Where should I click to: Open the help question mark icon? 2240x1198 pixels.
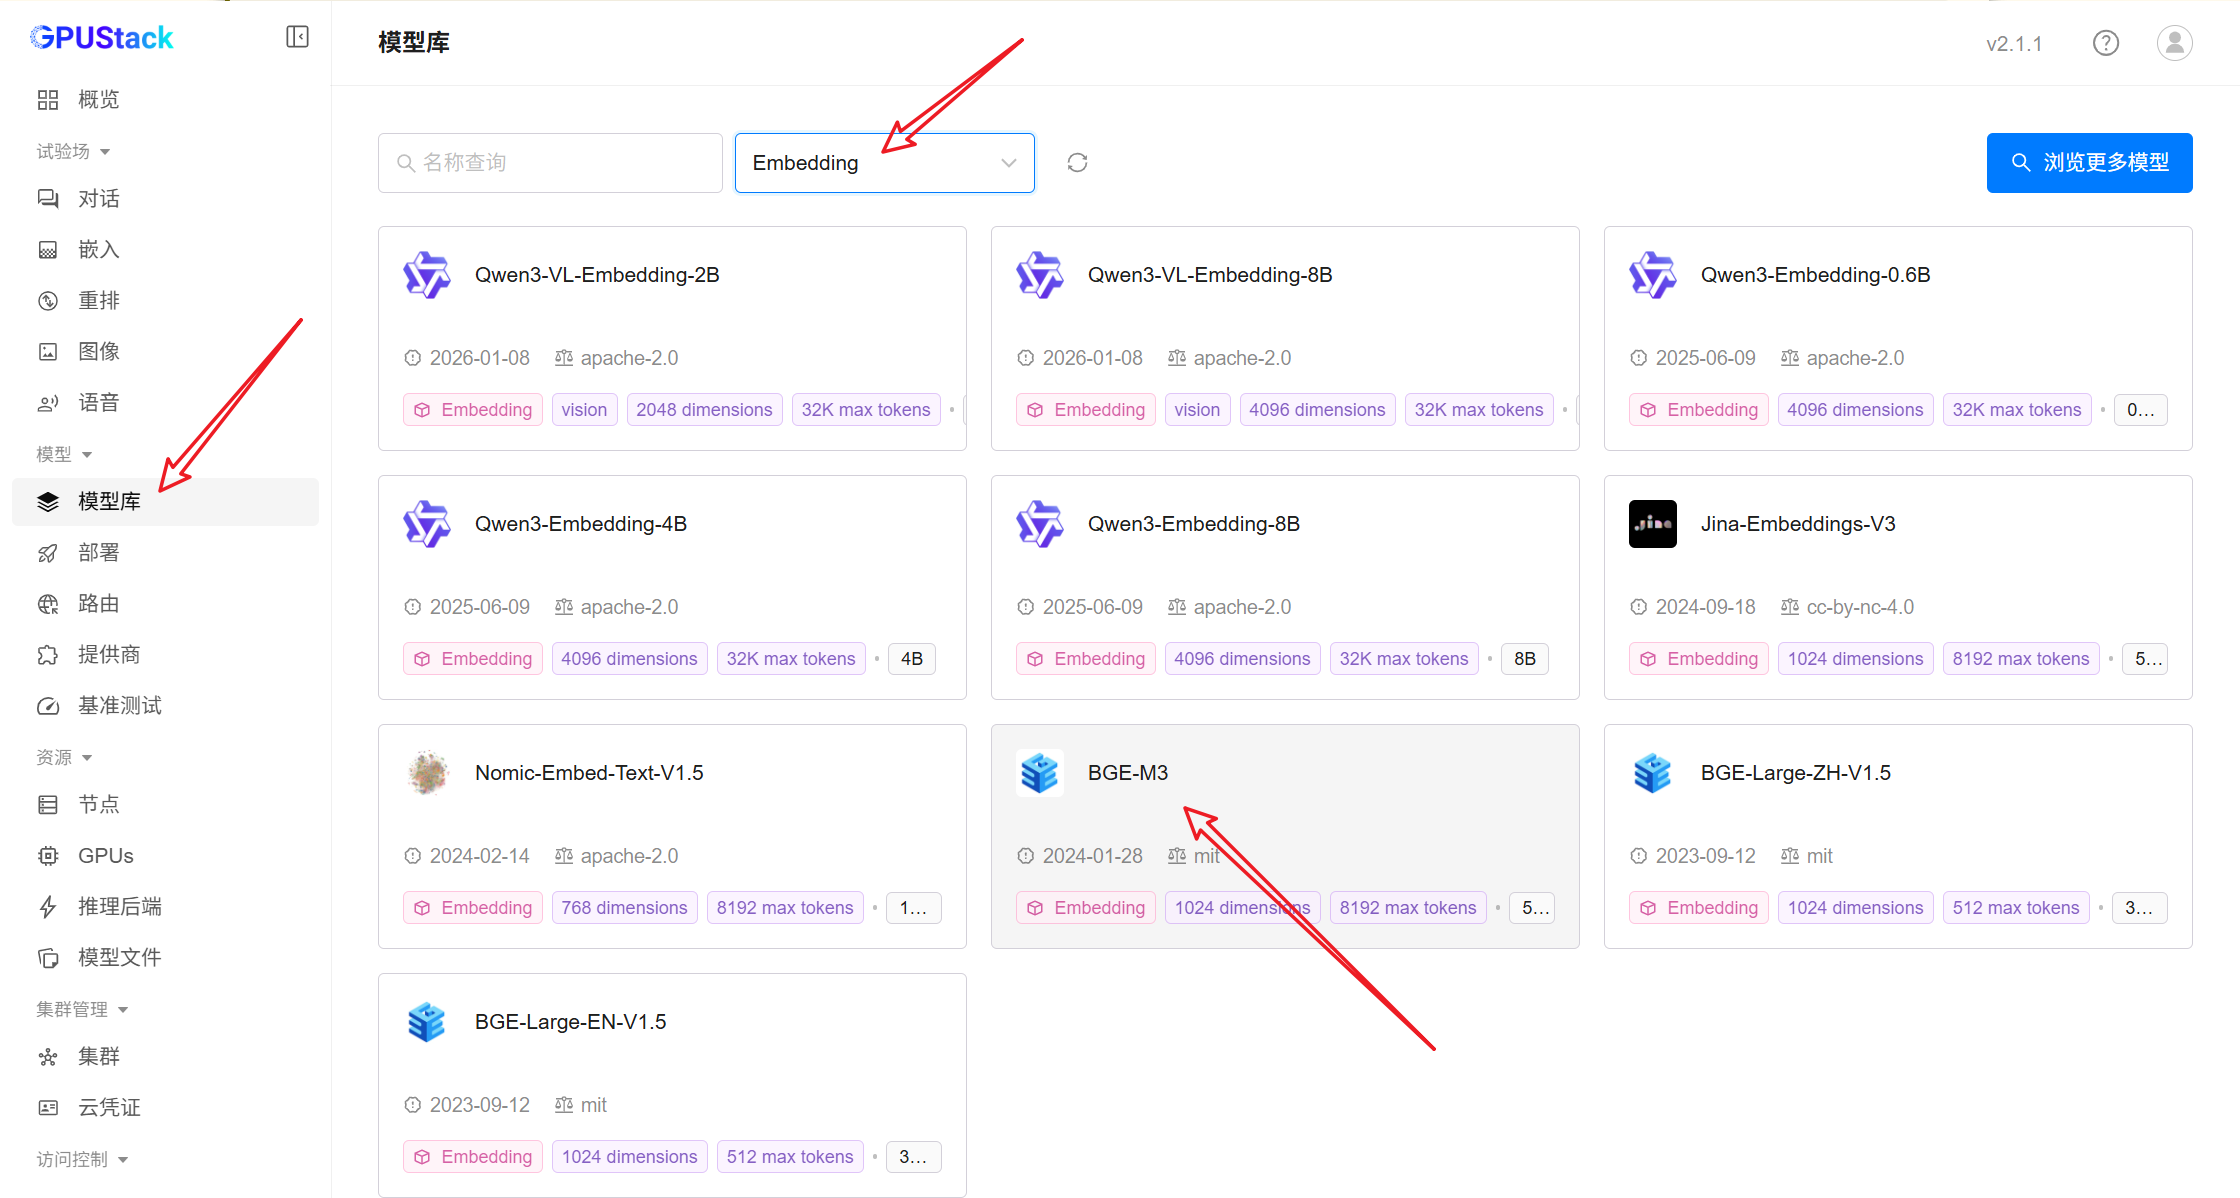(x=2105, y=43)
